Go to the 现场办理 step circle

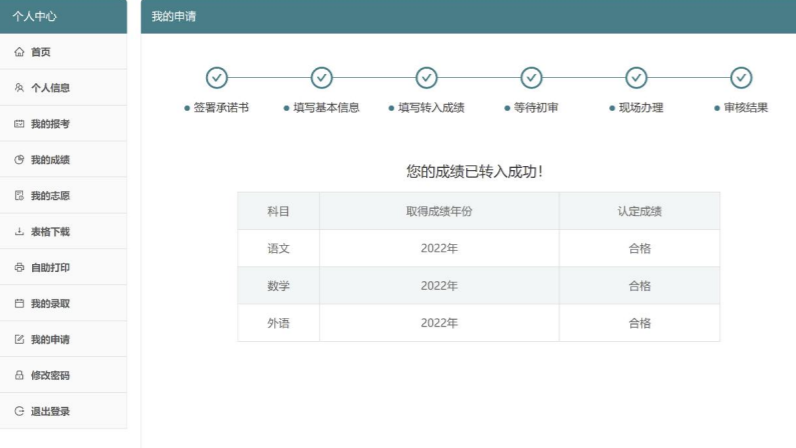[636, 78]
